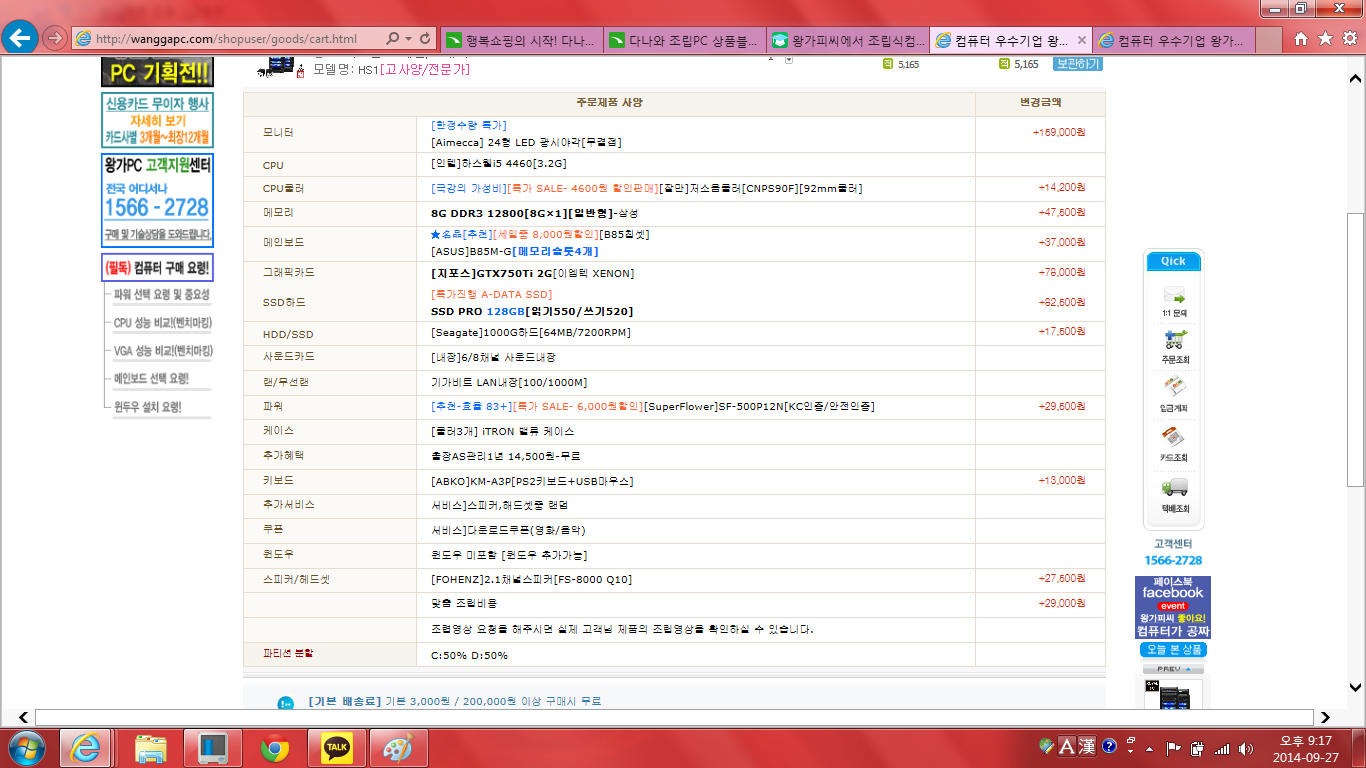The image size is (1366, 768).
Task: Open CPU 성능 비교(벤치마킹) link
Action: (163, 323)
